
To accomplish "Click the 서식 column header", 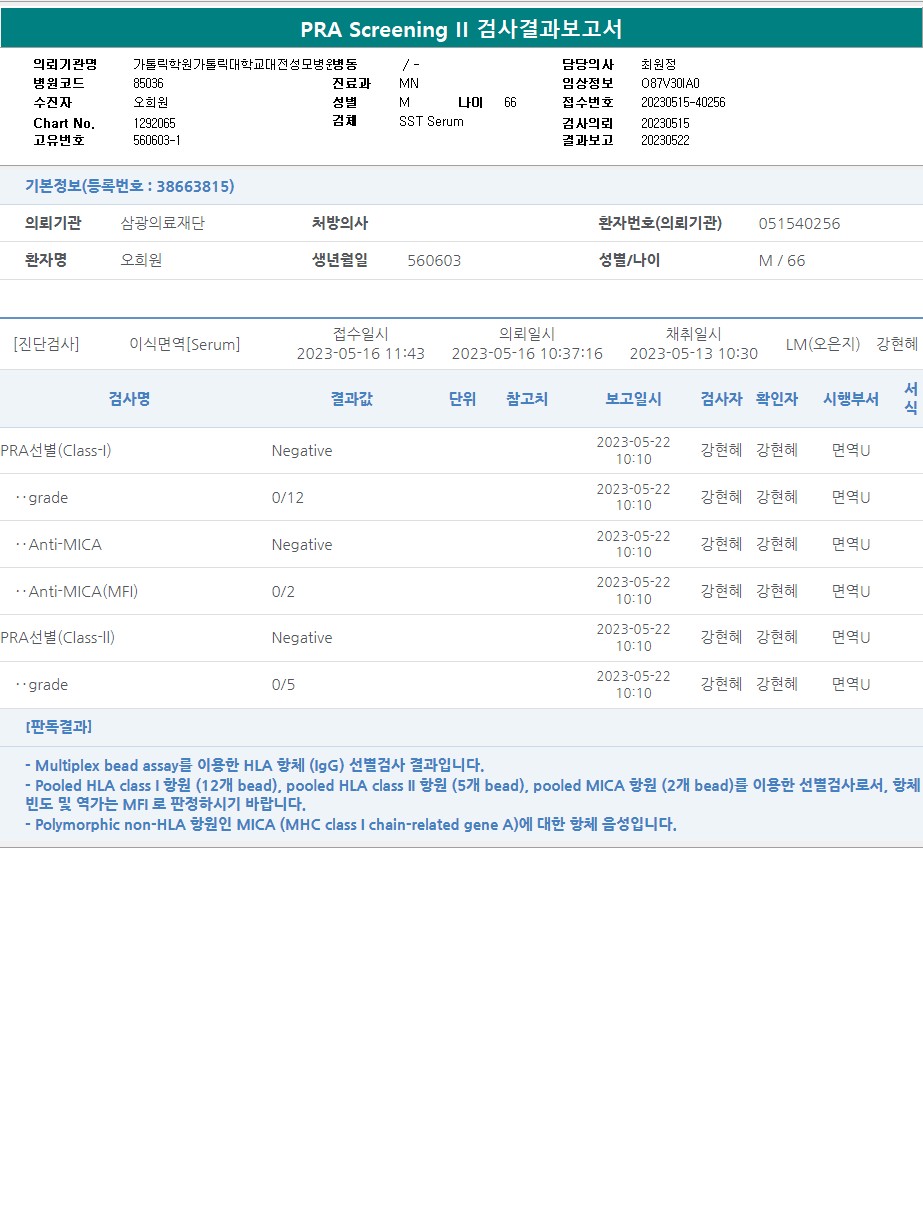I will point(911,398).
